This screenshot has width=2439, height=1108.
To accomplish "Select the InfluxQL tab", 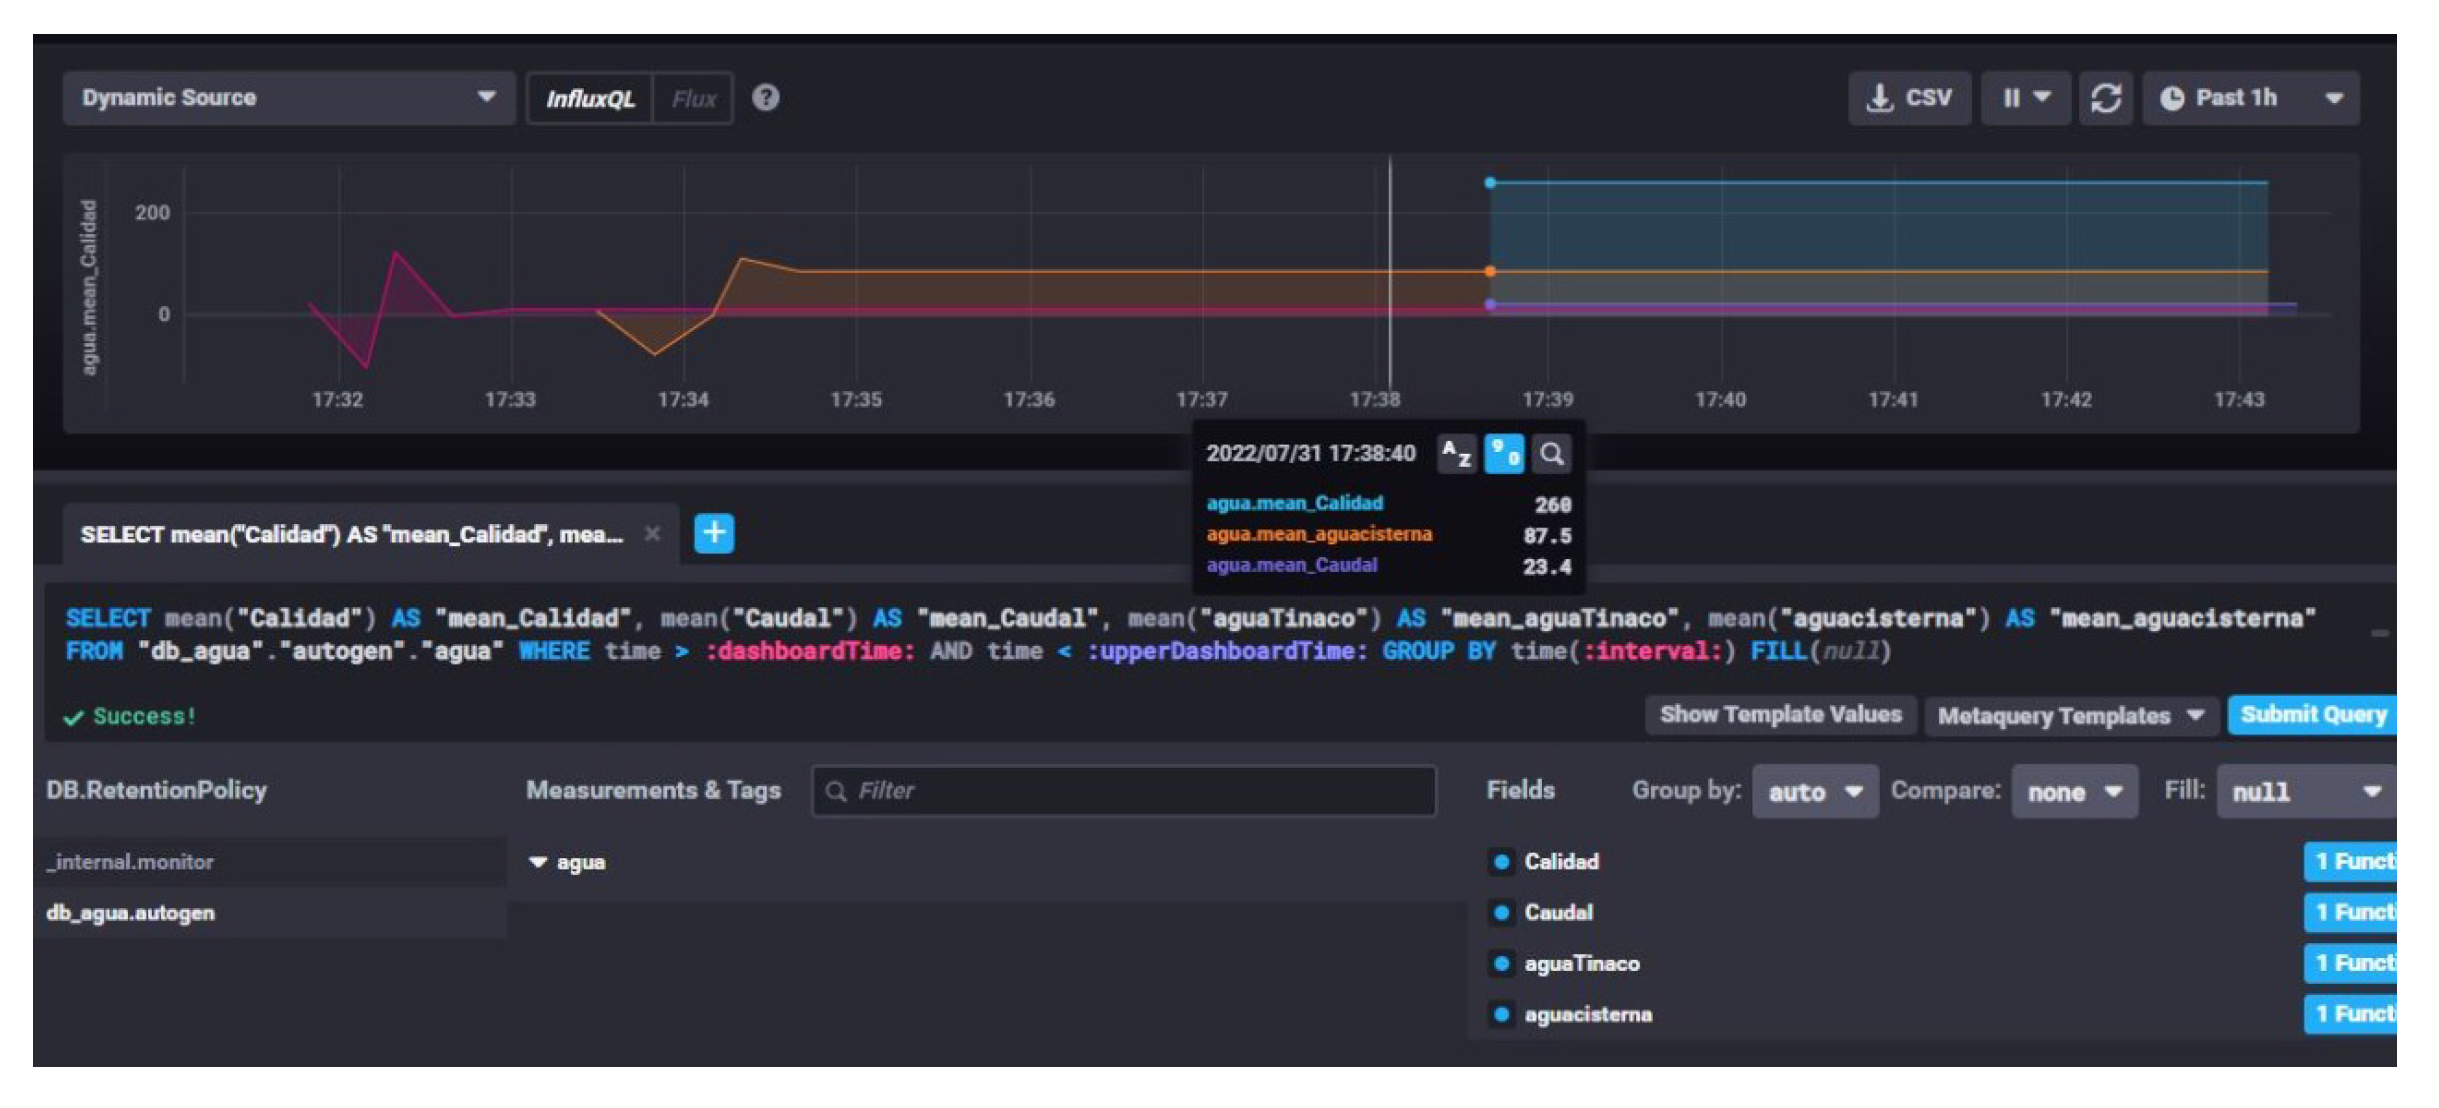I will point(589,99).
